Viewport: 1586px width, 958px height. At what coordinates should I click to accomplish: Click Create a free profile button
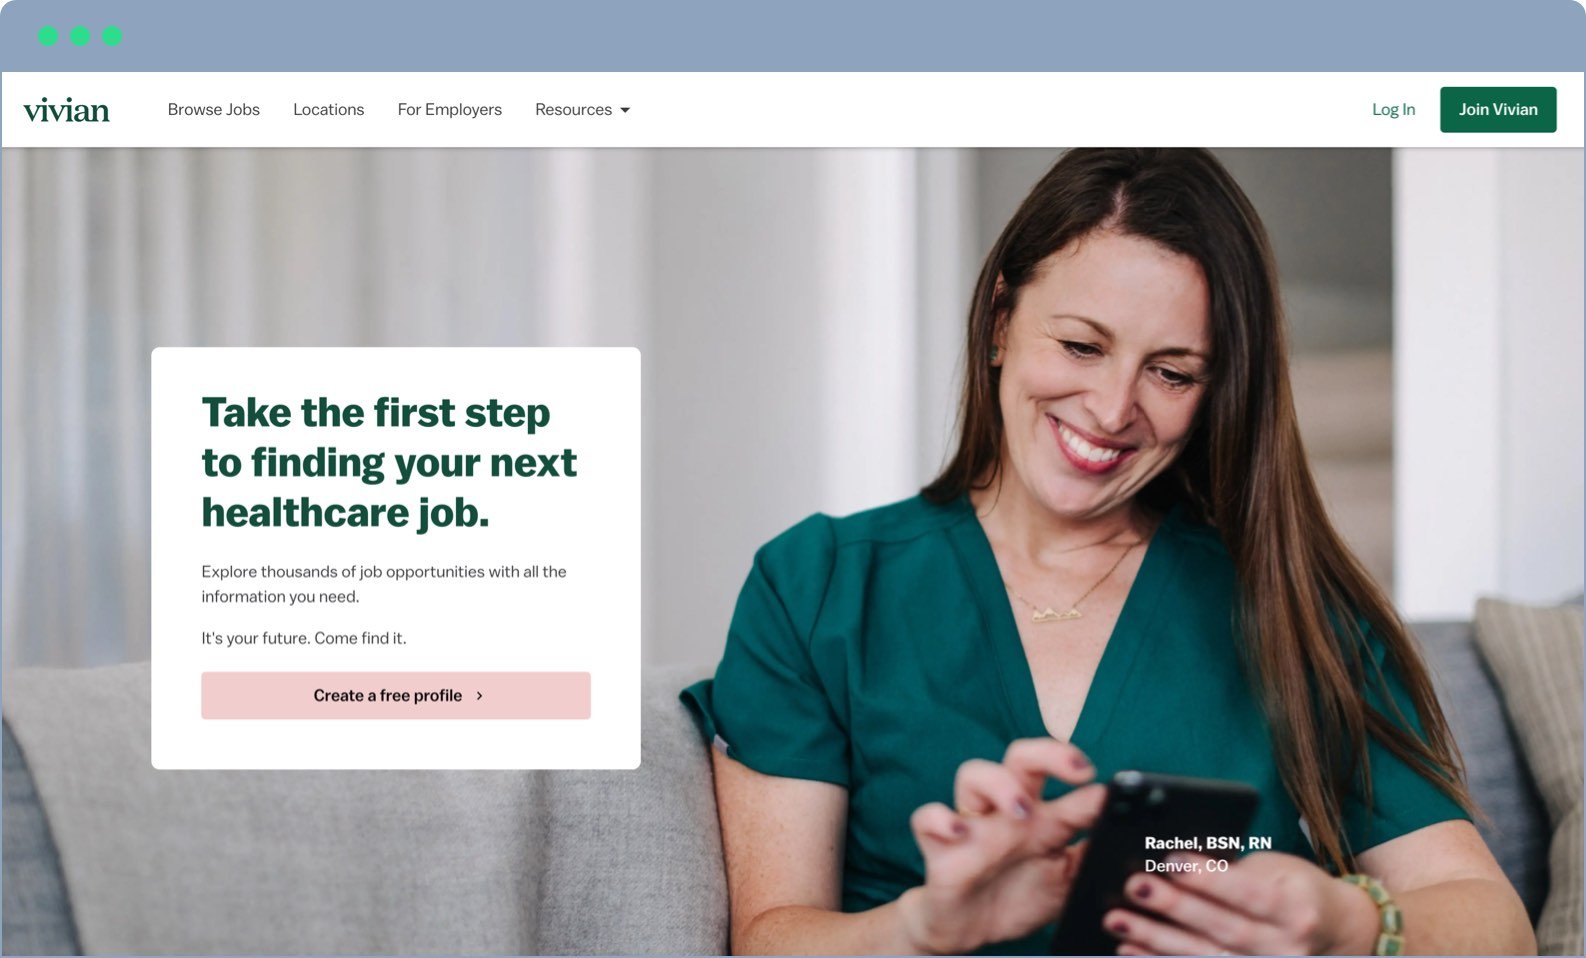click(396, 695)
